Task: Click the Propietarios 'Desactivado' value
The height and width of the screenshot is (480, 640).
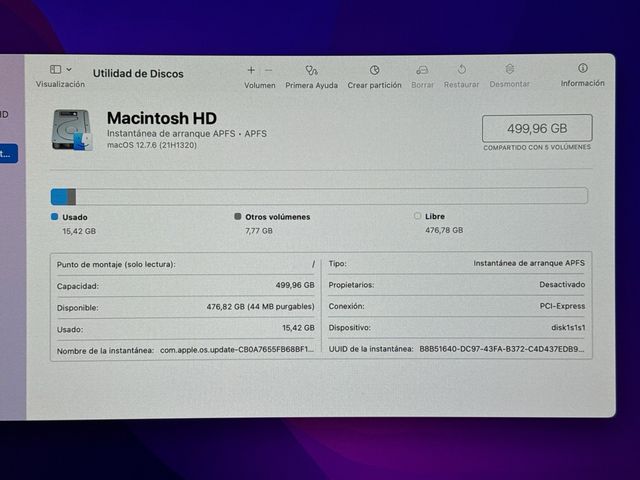Action: [562, 284]
